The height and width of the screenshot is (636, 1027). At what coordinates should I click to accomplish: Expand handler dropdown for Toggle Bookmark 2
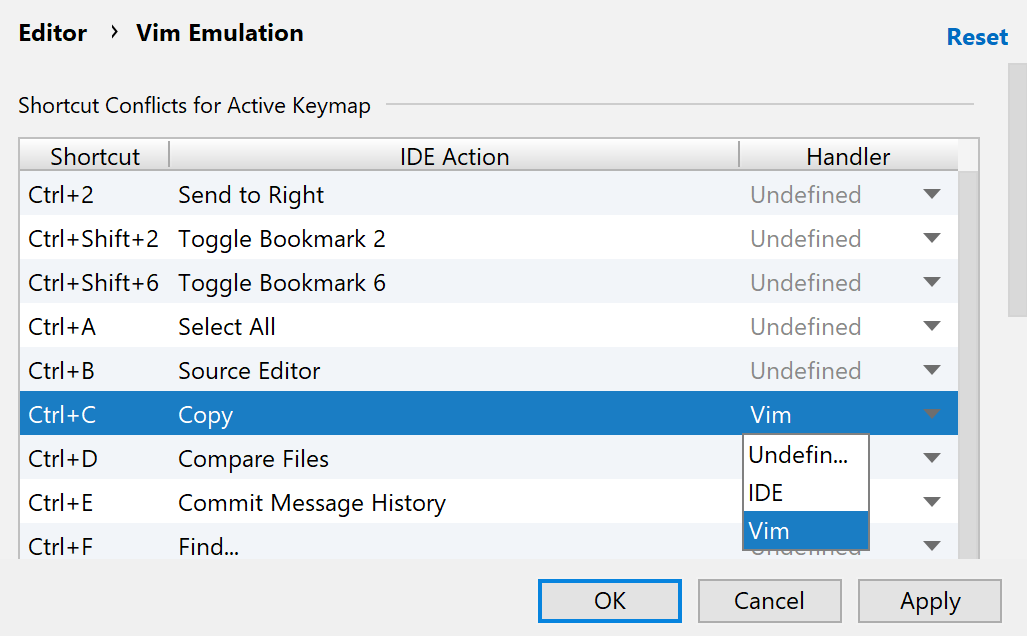pyautogui.click(x=932, y=239)
